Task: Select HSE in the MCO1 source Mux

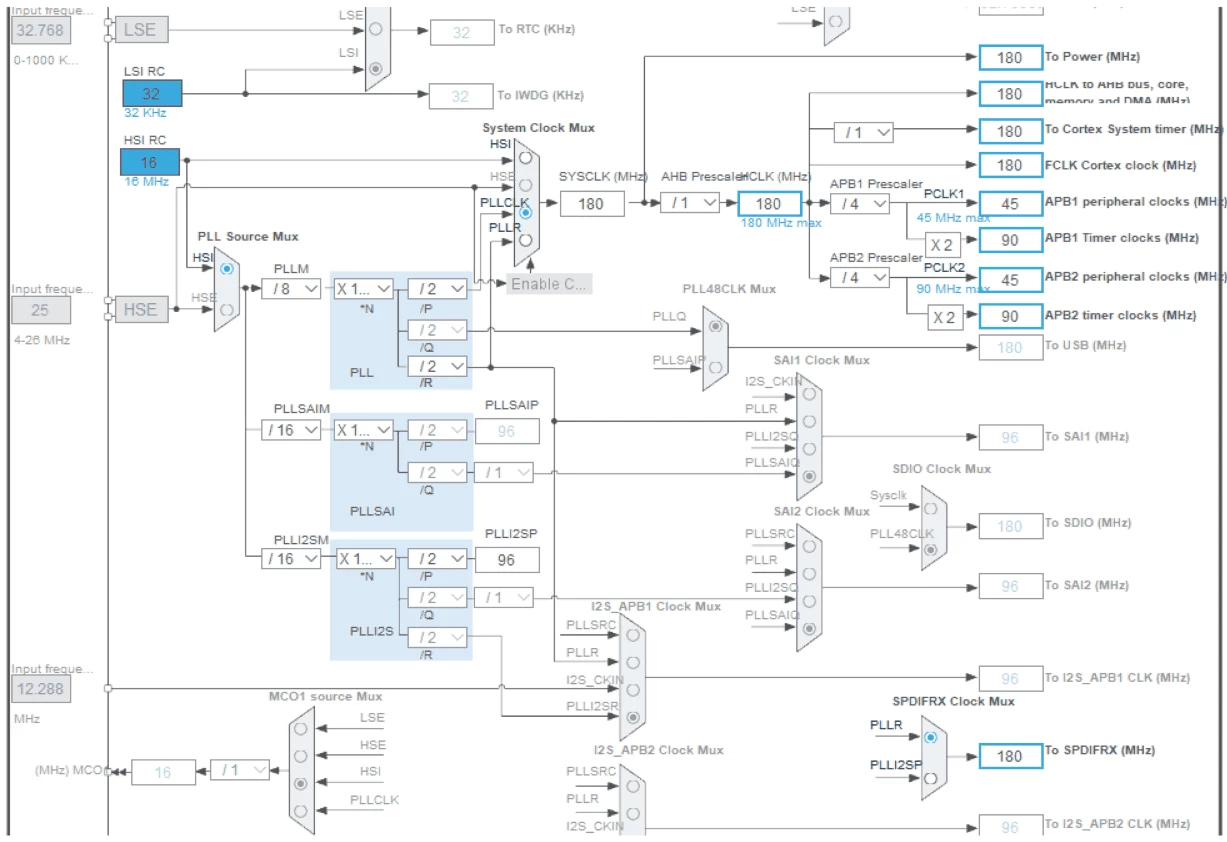Action: 301,756
